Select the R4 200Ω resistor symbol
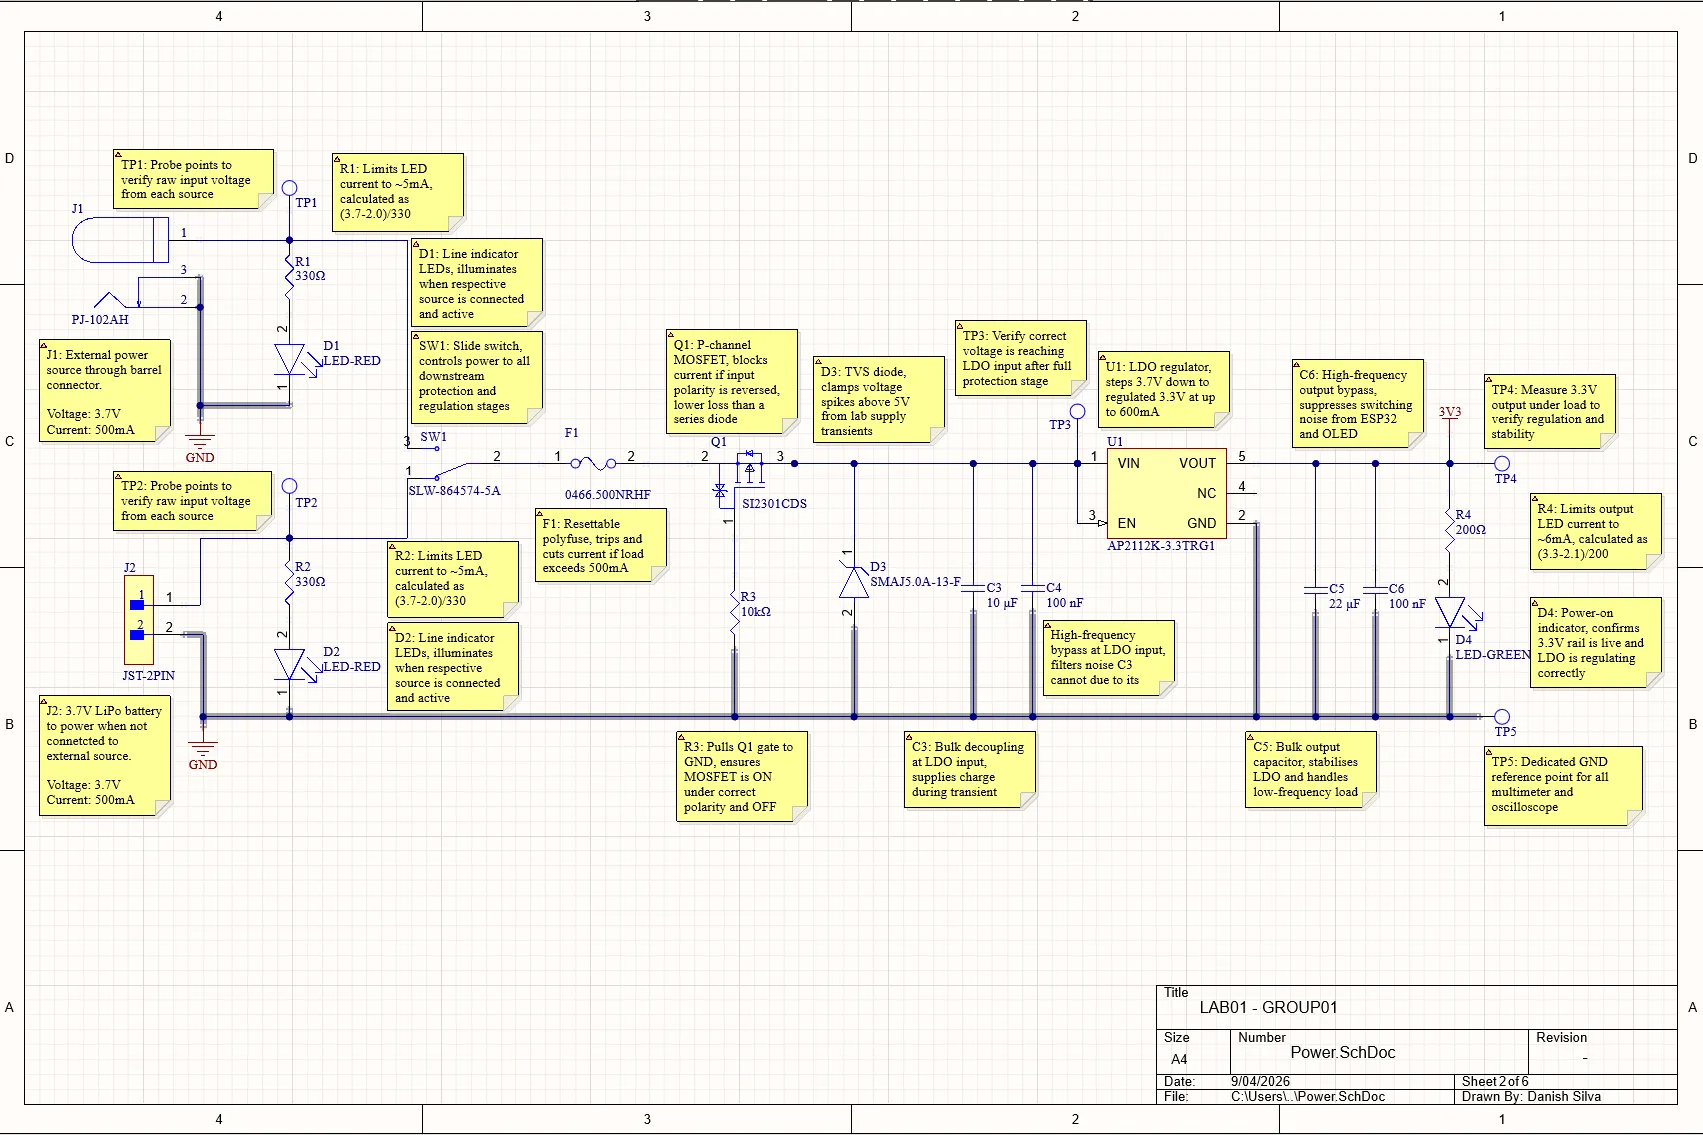 tap(1450, 530)
